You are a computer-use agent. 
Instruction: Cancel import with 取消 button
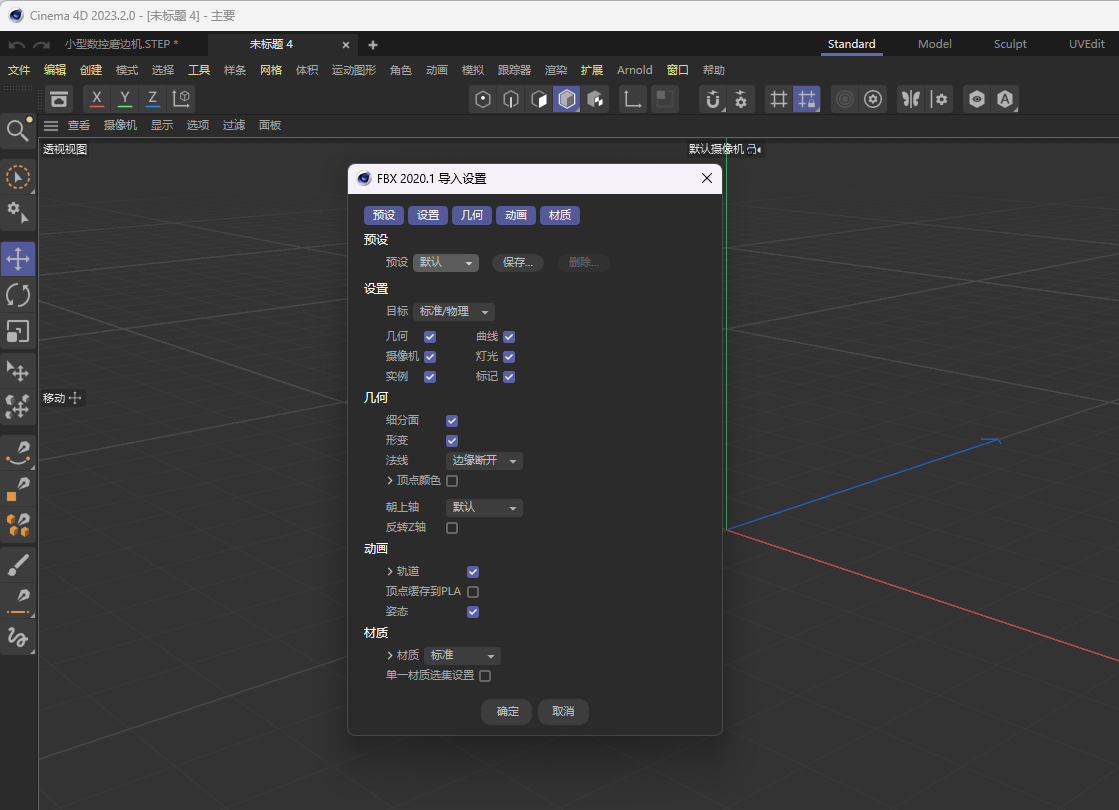(x=563, y=712)
